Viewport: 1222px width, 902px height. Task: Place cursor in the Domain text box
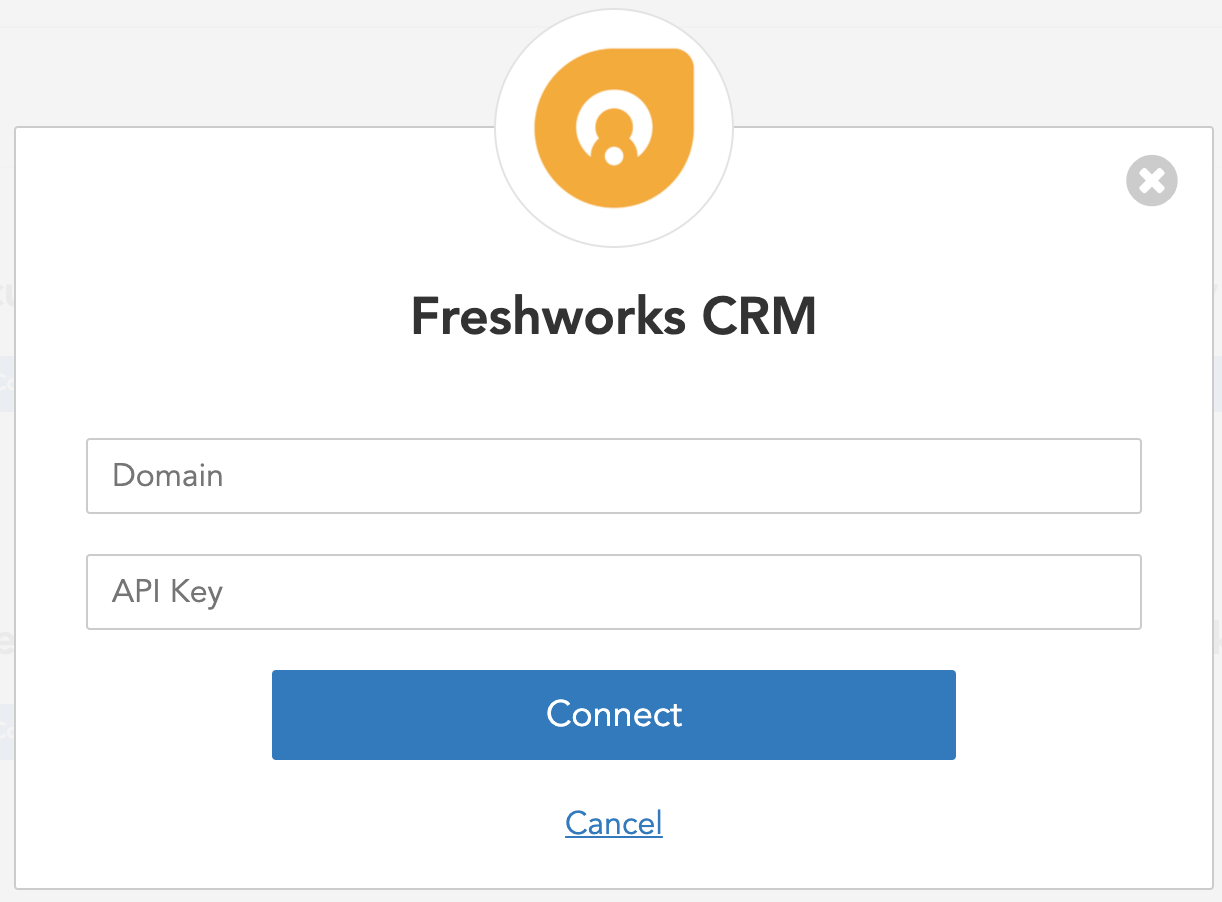(x=613, y=476)
